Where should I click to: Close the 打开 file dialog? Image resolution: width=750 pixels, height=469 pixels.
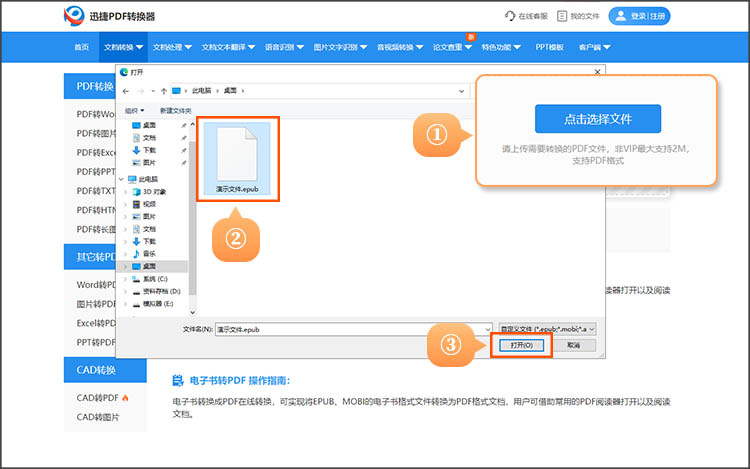pyautogui.click(x=597, y=72)
